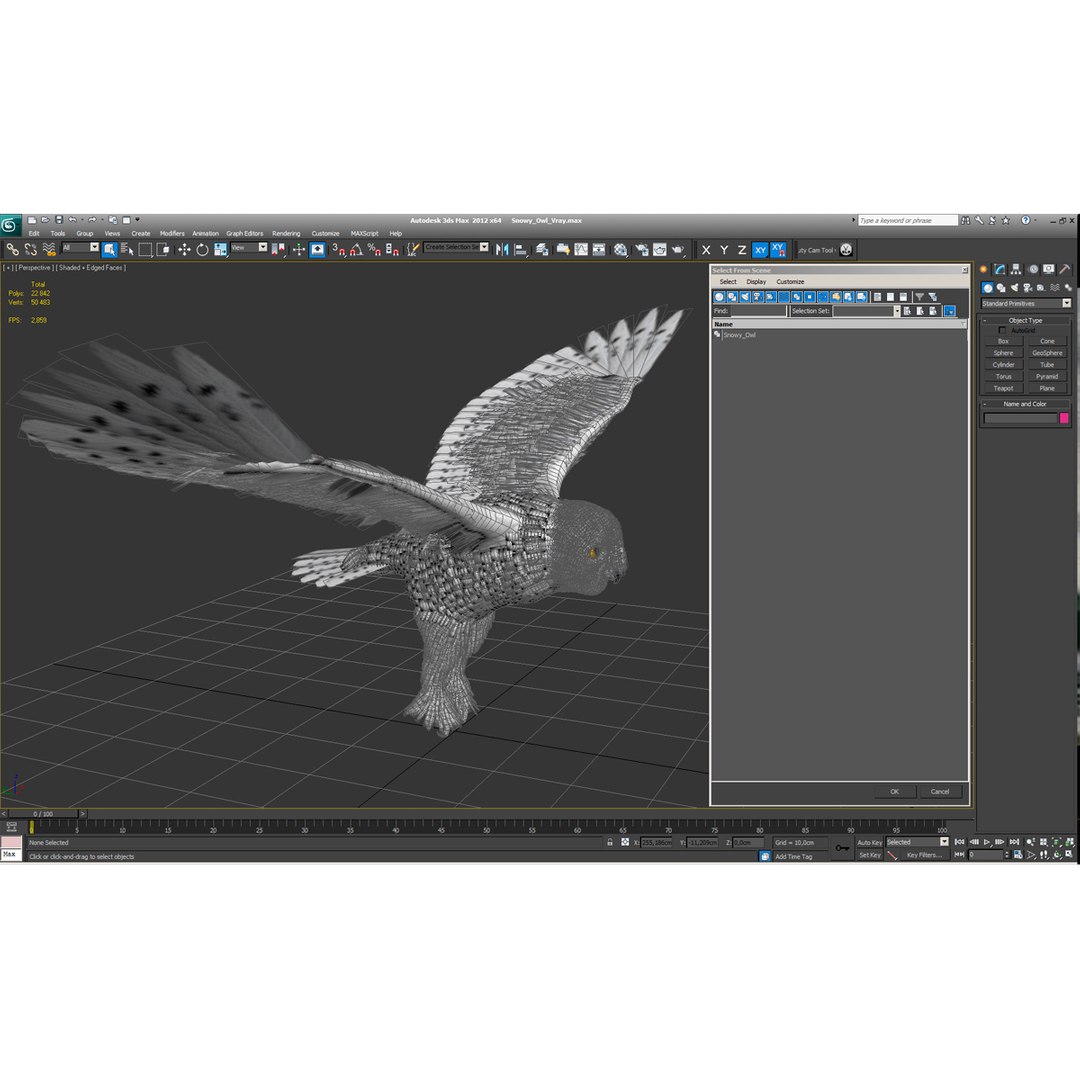Viewport: 1080px width, 1080px height.
Task: Select Snowy_Owl in the scene list
Action: 739,335
